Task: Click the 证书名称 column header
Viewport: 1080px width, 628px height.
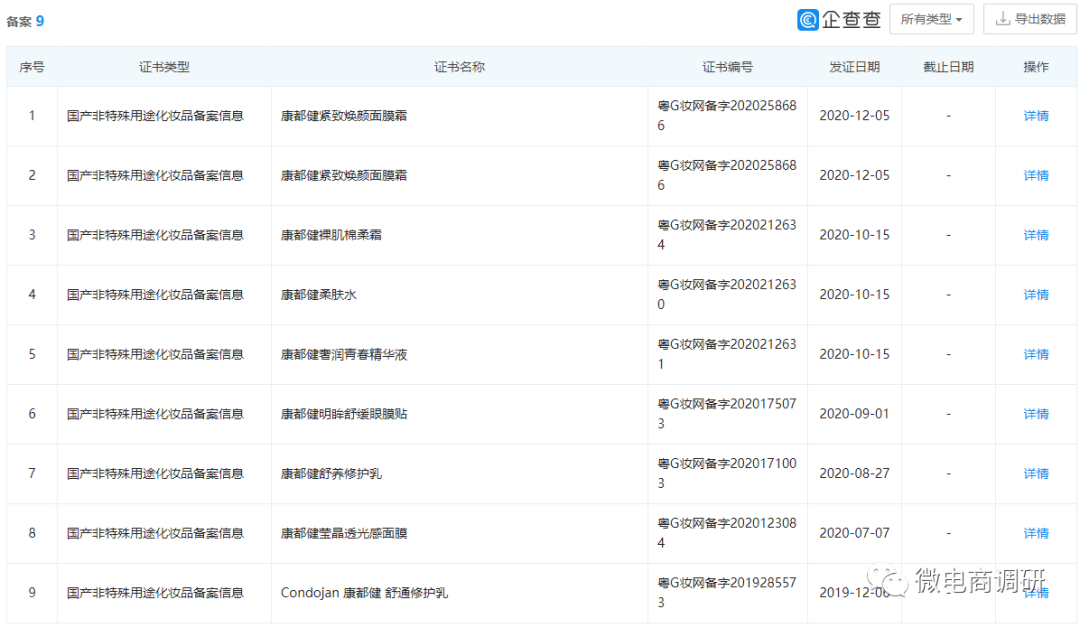Action: click(x=459, y=67)
